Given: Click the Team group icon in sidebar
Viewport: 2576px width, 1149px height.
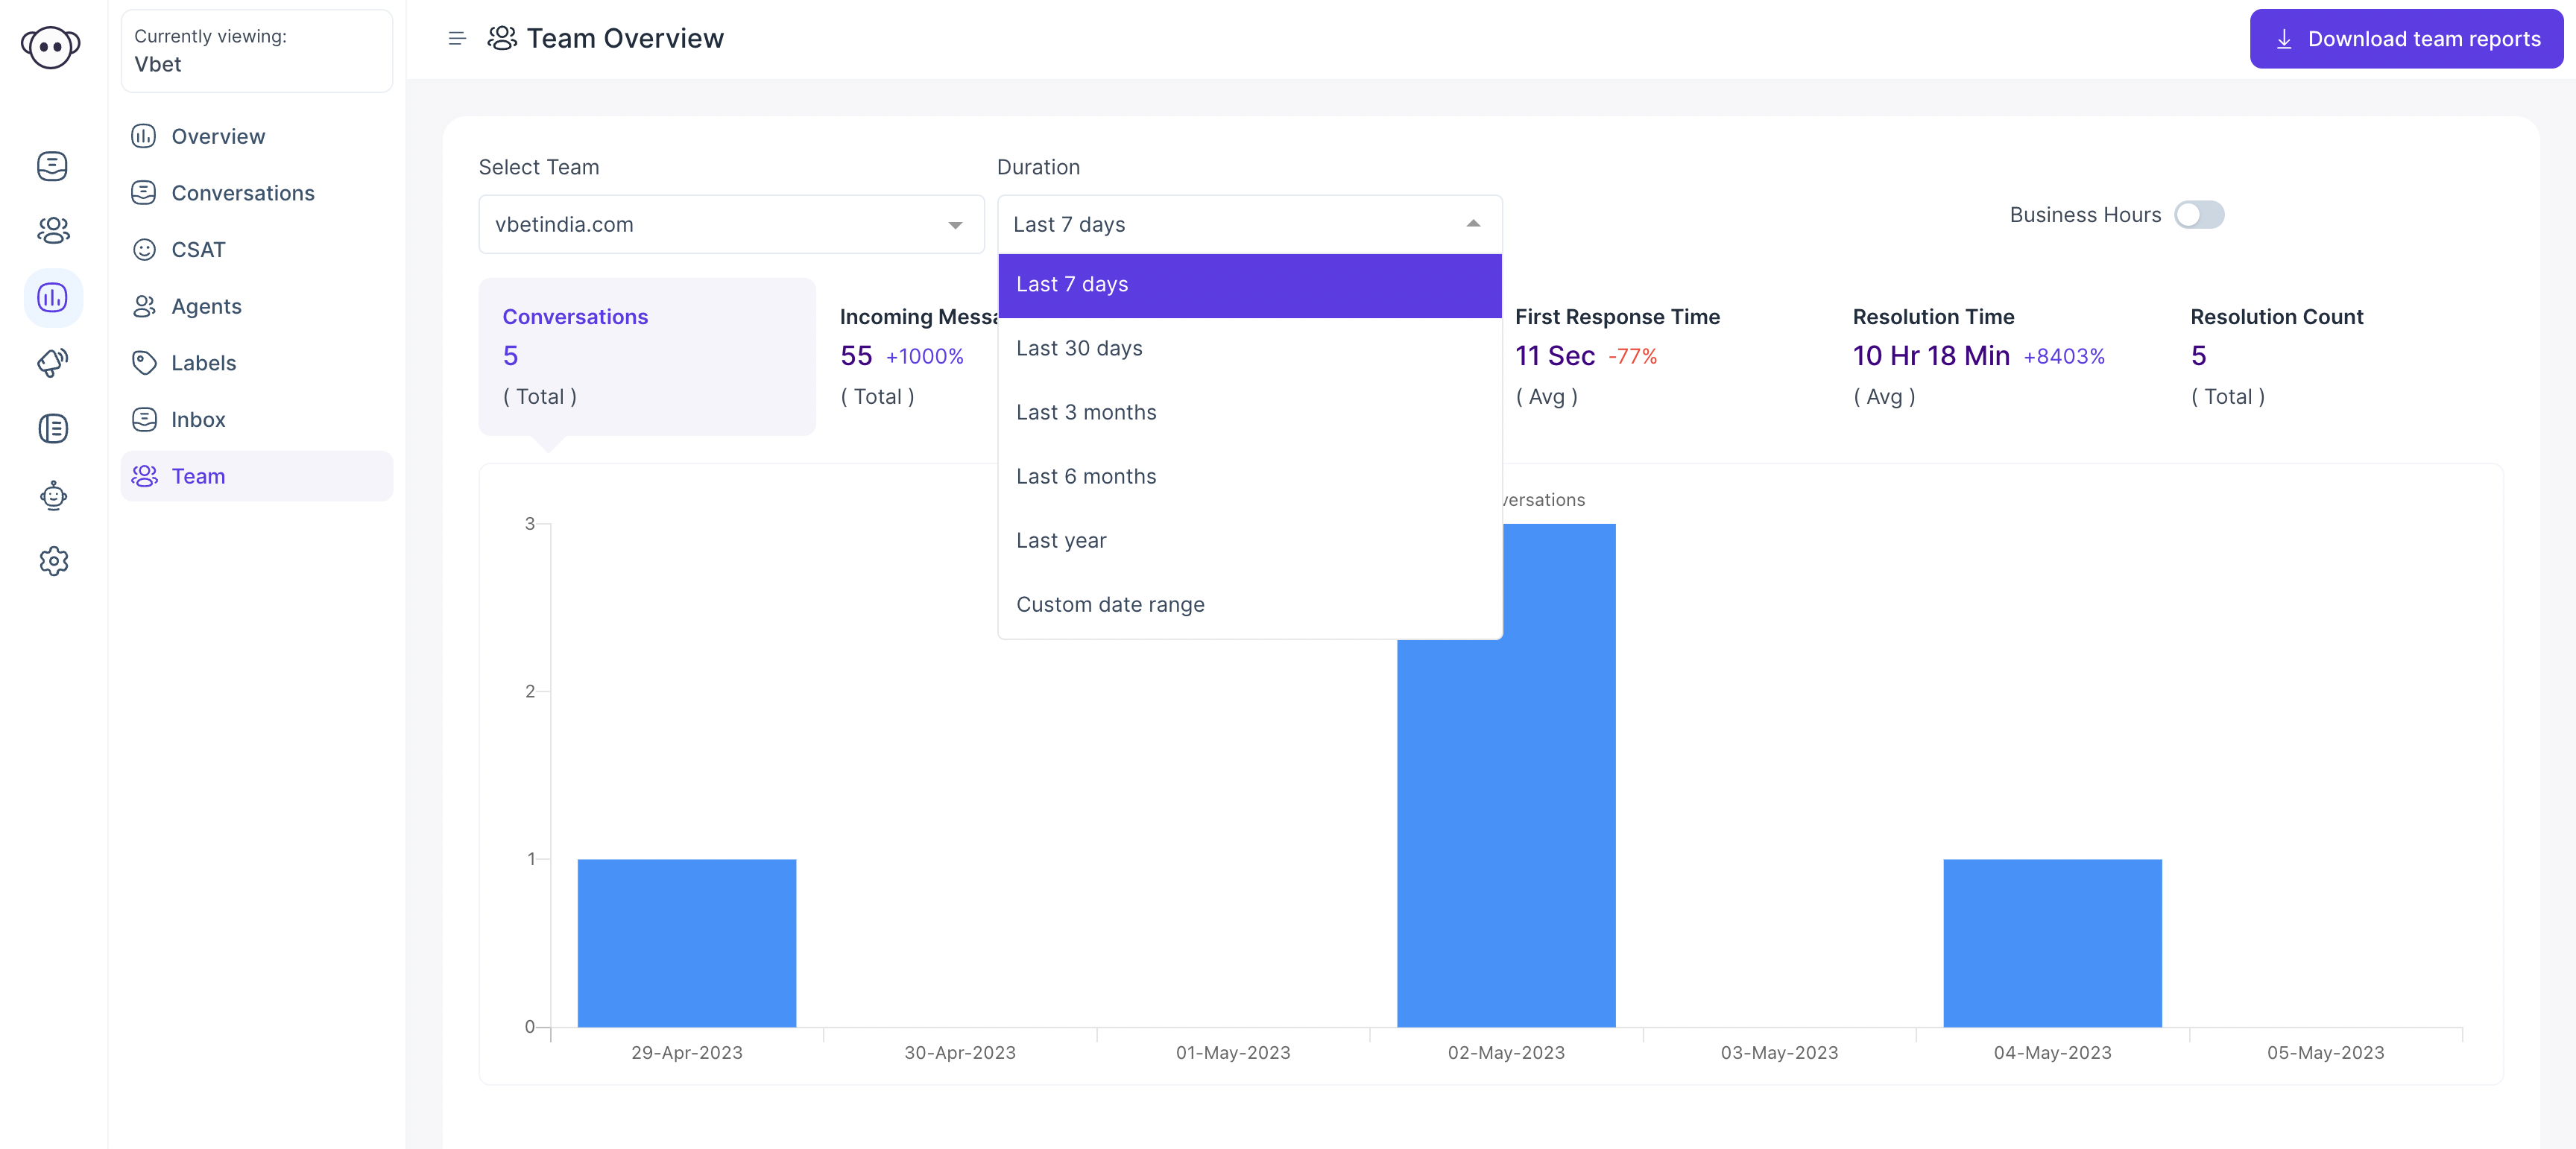Looking at the screenshot, I should coord(144,476).
